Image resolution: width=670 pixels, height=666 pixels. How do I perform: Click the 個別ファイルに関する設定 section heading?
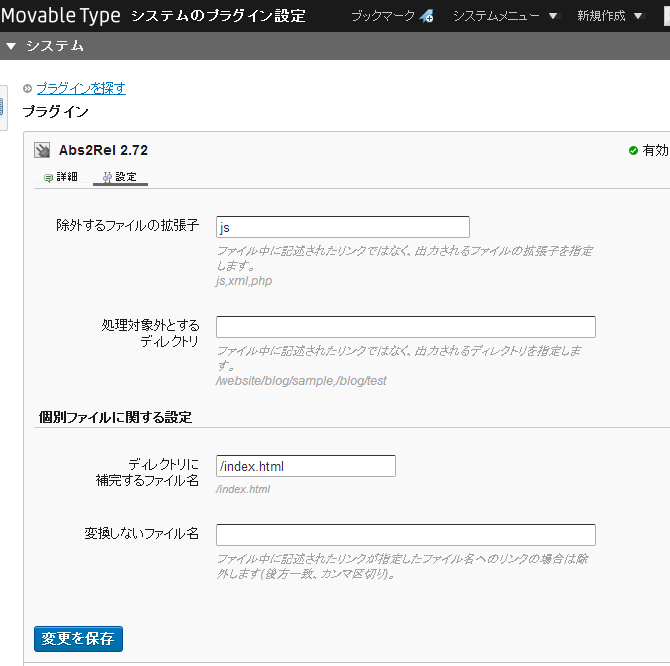[x=115, y=417]
